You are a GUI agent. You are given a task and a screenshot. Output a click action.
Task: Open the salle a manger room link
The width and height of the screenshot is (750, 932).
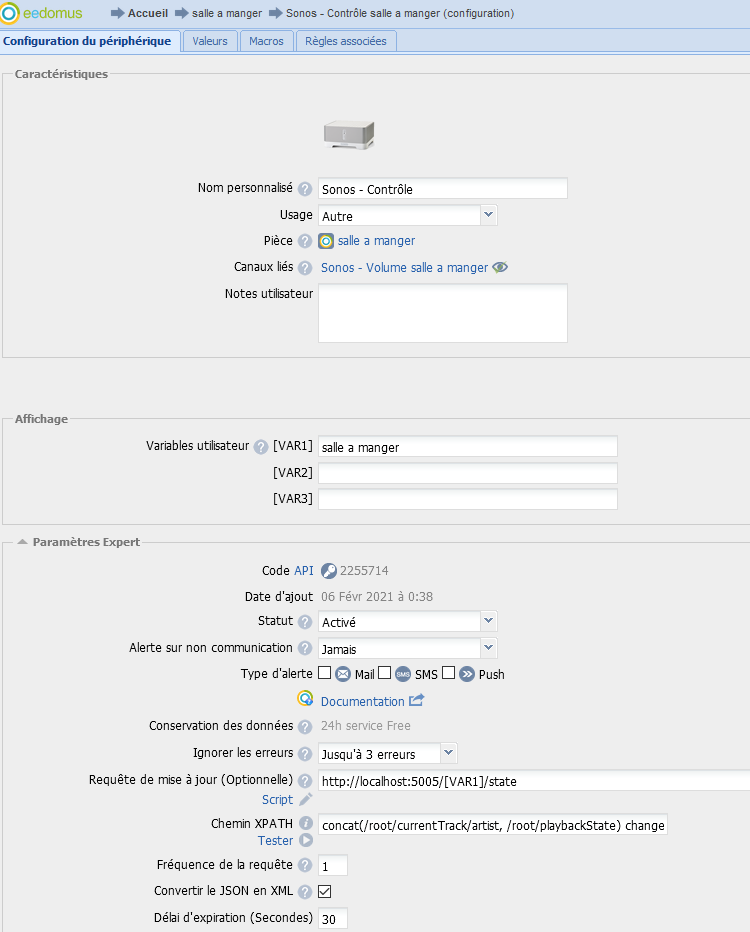[x=376, y=241]
